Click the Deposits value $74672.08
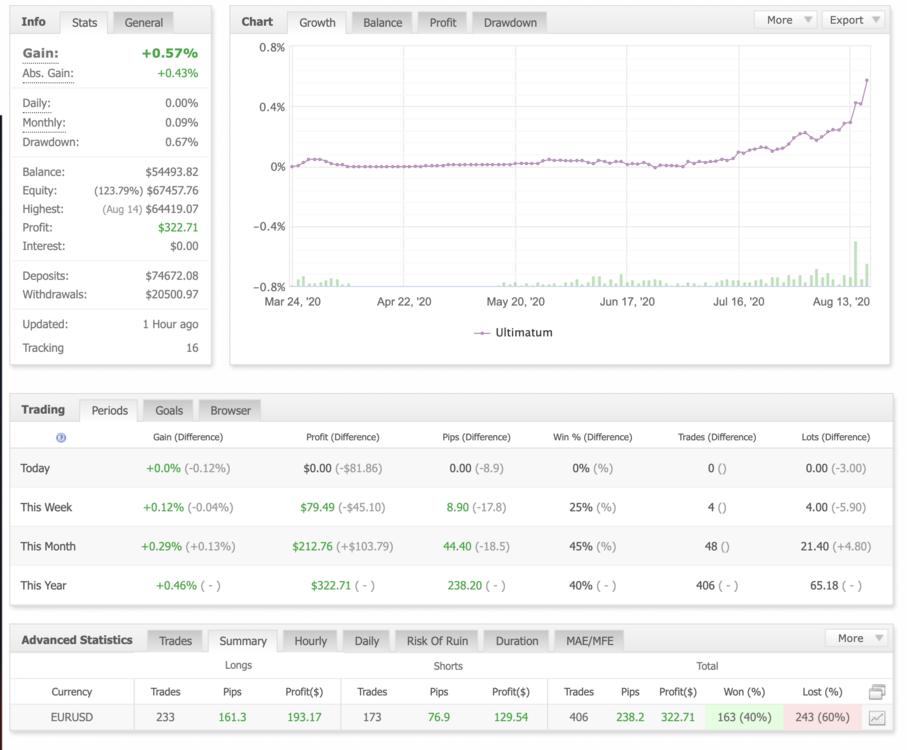Viewport: 907px width, 750px height. click(x=172, y=276)
